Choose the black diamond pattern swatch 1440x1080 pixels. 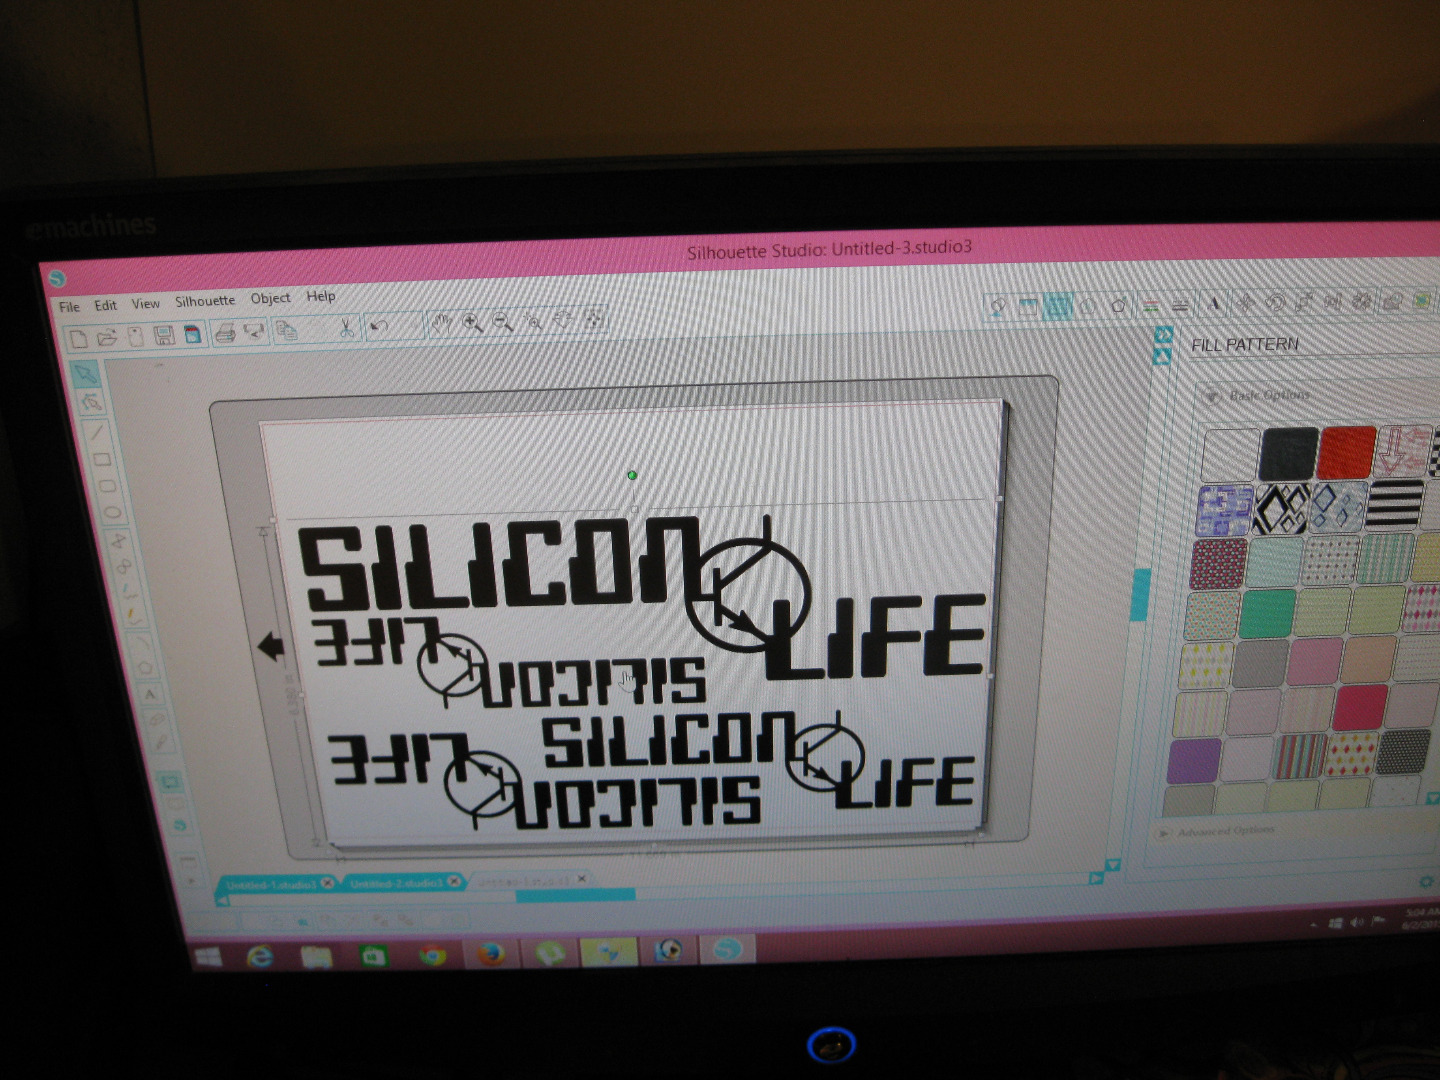(1281, 508)
